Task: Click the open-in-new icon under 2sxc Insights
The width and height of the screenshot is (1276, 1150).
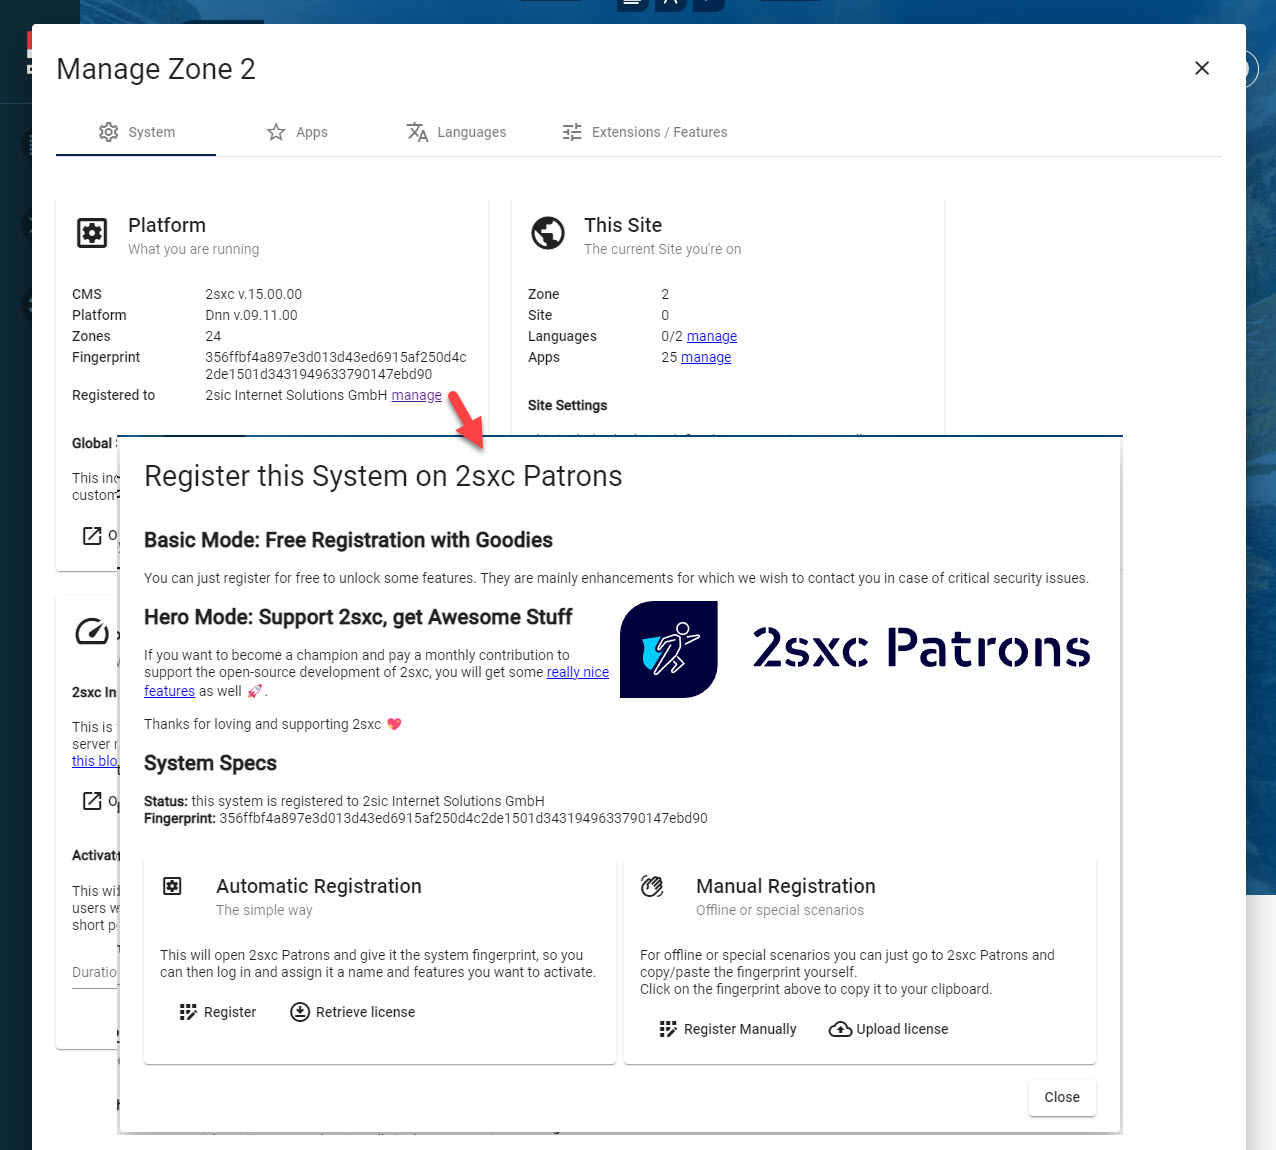Action: (92, 801)
